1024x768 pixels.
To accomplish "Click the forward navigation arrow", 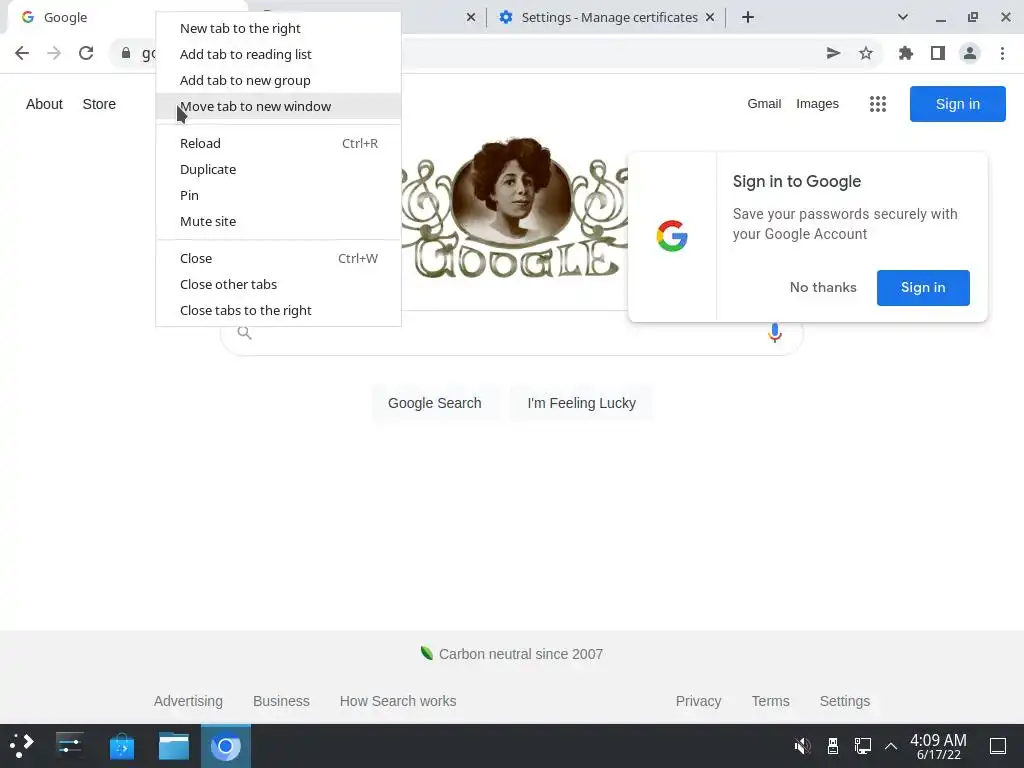I will point(54,53).
